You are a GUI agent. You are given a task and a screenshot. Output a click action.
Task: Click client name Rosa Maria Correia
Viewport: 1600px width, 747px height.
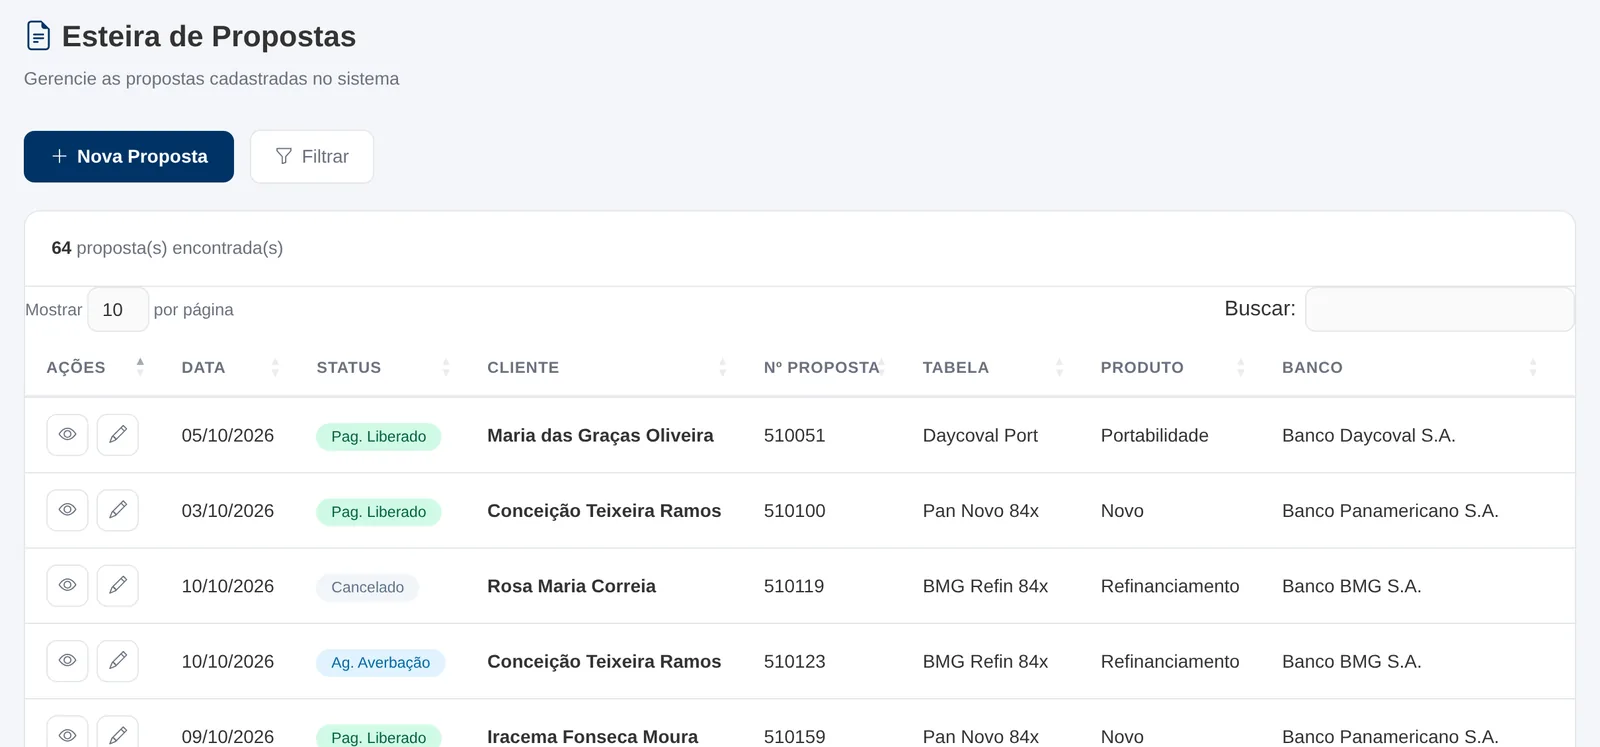[x=571, y=586]
